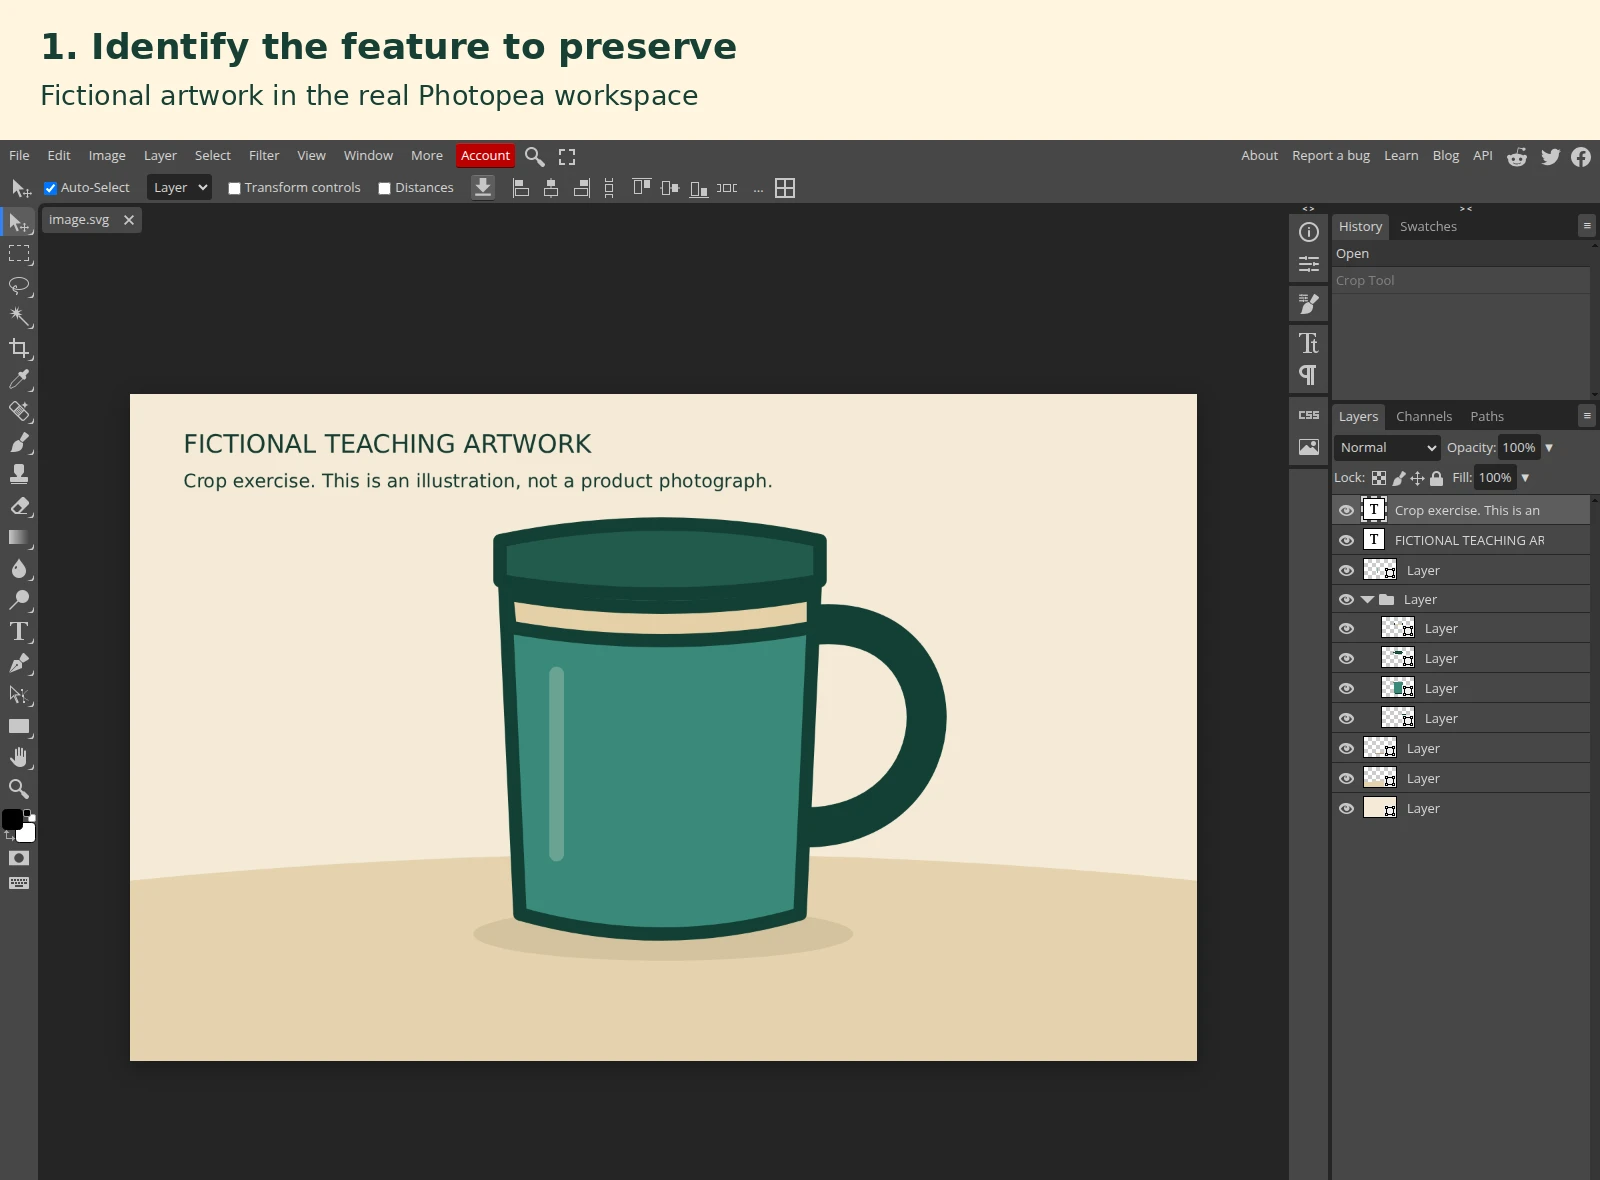This screenshot has width=1600, height=1180.
Task: Select the Pen tool
Action: [19, 664]
